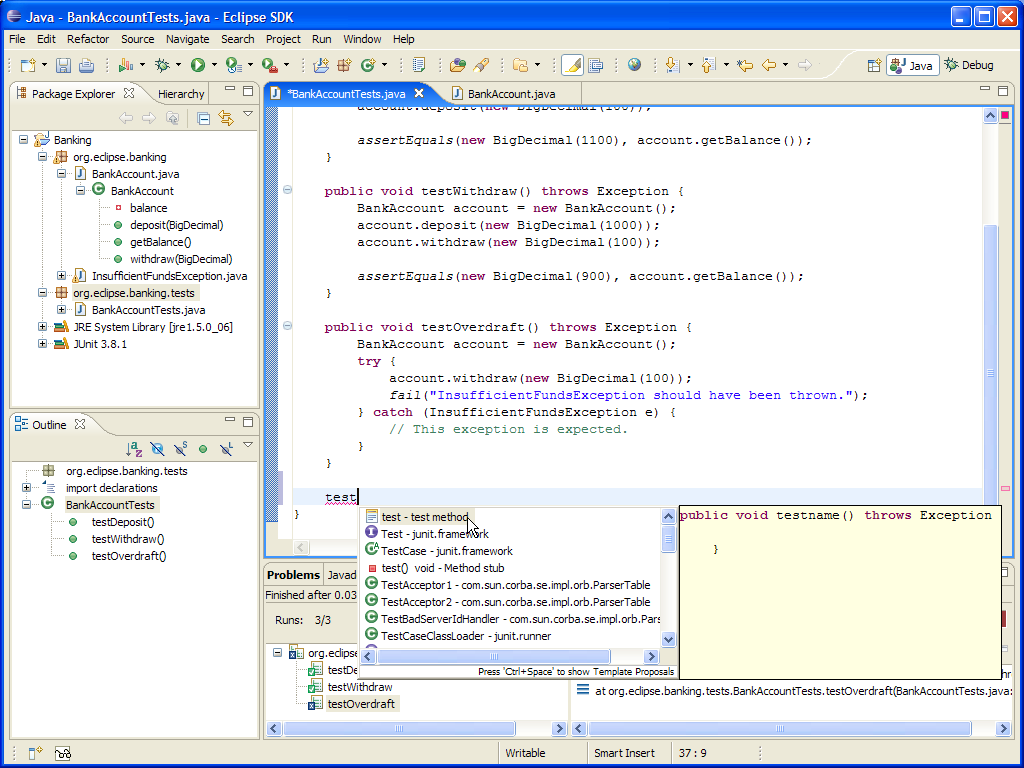Open the Package Explorer view menu triangle

248,114
